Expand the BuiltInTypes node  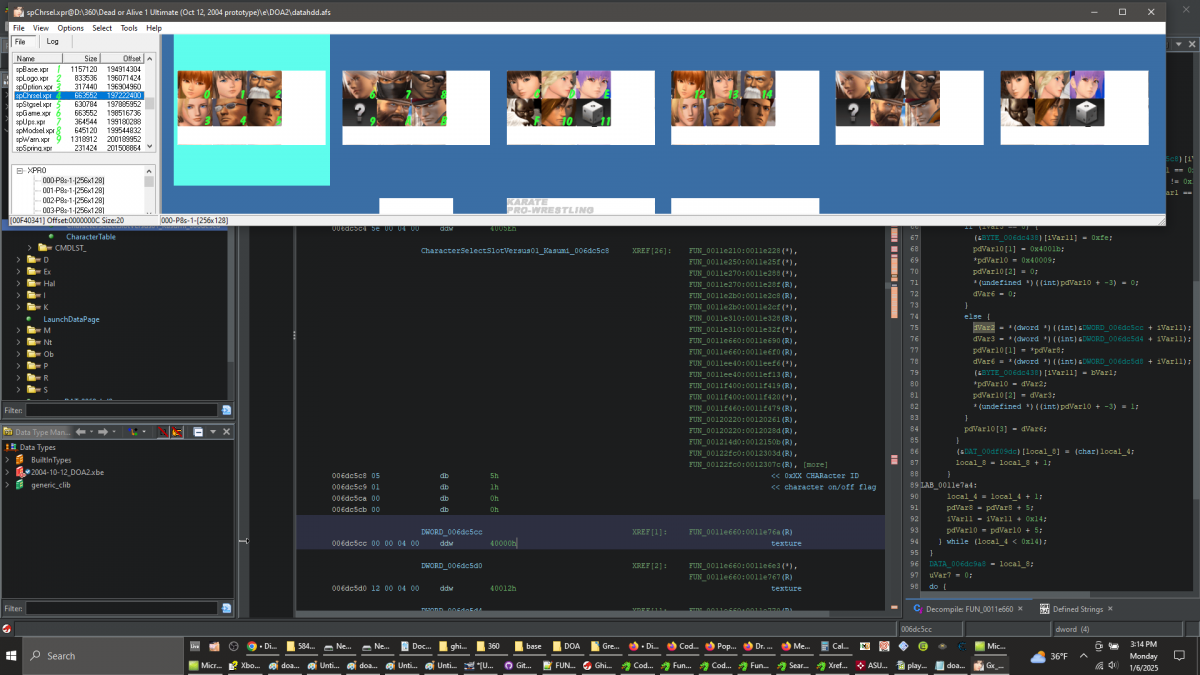tap(9, 459)
